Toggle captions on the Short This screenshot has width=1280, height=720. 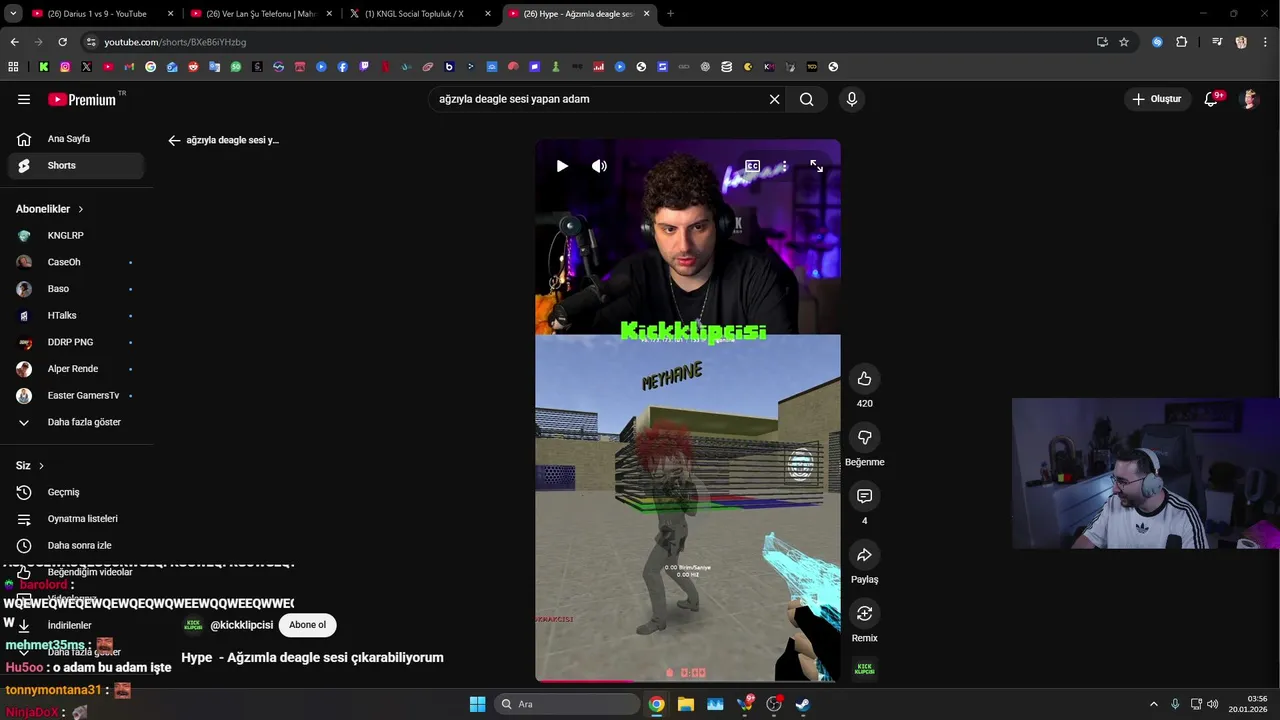(x=752, y=166)
